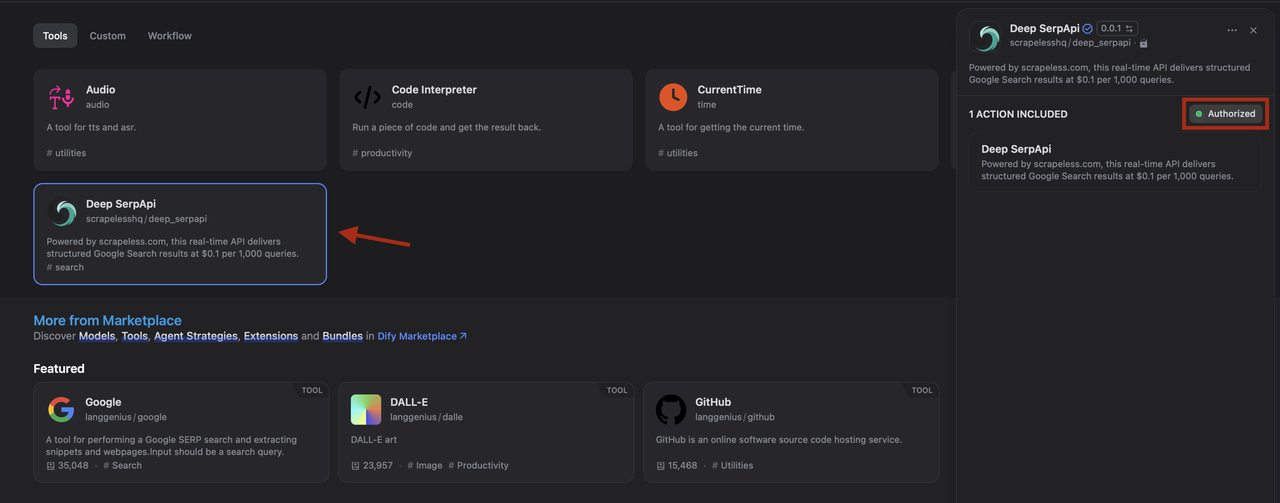The height and width of the screenshot is (503, 1280).
Task: Close the Deep SerpApi detail panel
Action: (1254, 30)
